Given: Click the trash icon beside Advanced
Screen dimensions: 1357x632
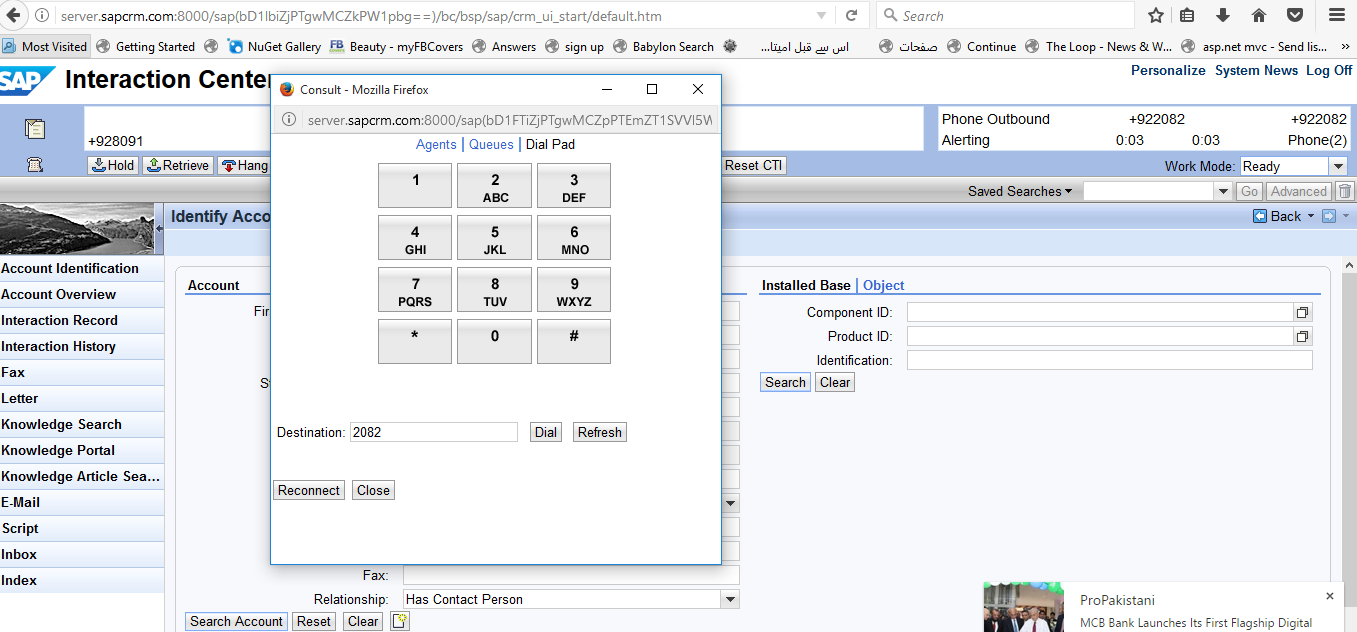Looking at the screenshot, I should 1345,191.
